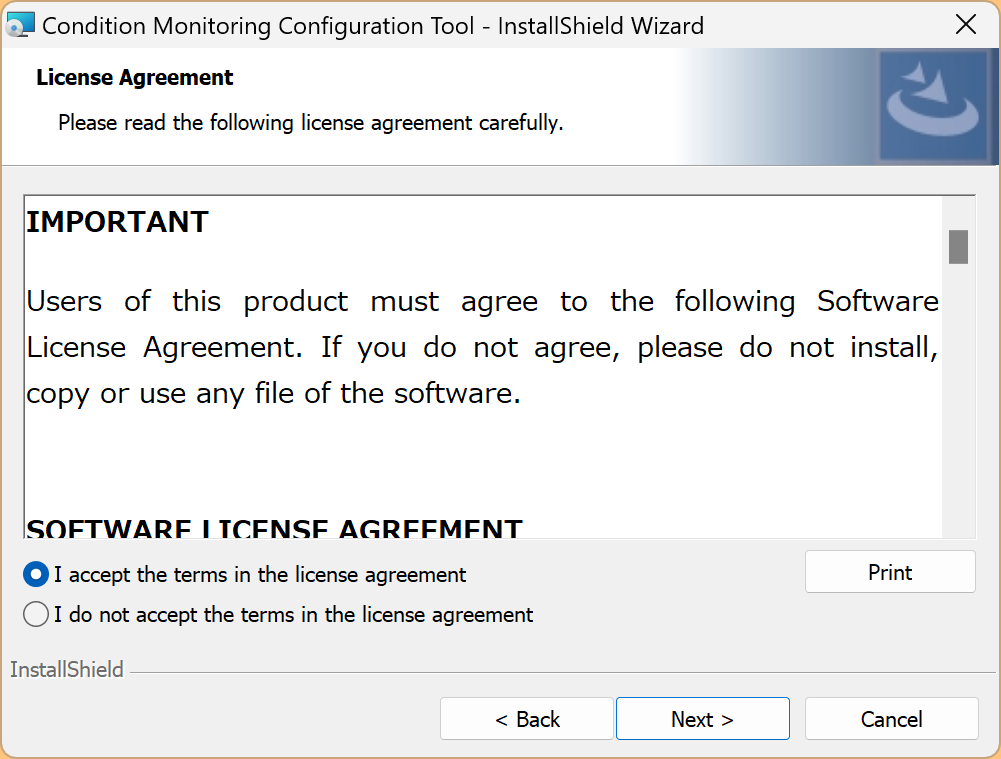Image resolution: width=1001 pixels, height=759 pixels.
Task: Click the SOFTWARE LICENSE AGREEMENT heading
Action: pyautogui.click(x=274, y=528)
